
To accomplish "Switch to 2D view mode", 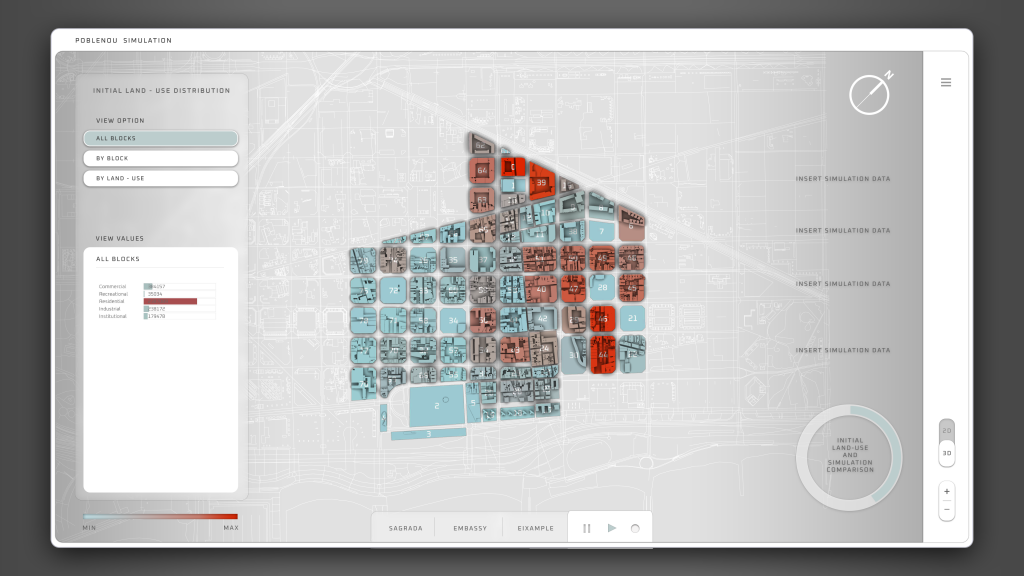I will pos(946,432).
